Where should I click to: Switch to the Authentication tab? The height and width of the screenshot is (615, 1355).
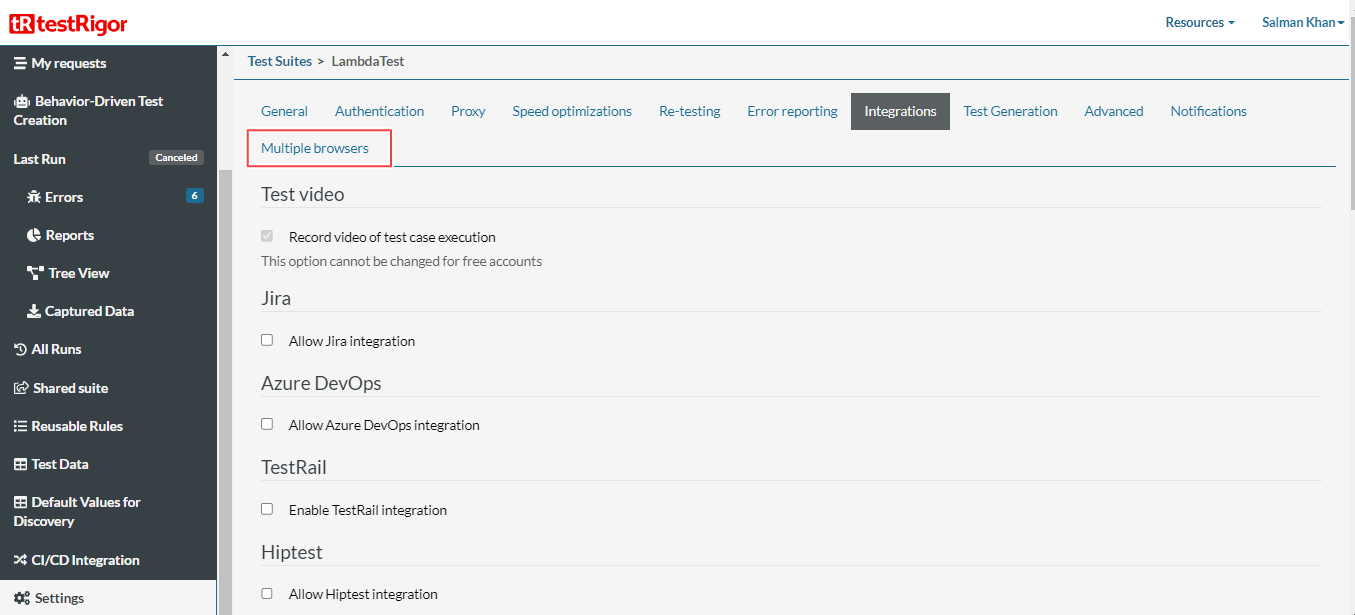point(379,111)
